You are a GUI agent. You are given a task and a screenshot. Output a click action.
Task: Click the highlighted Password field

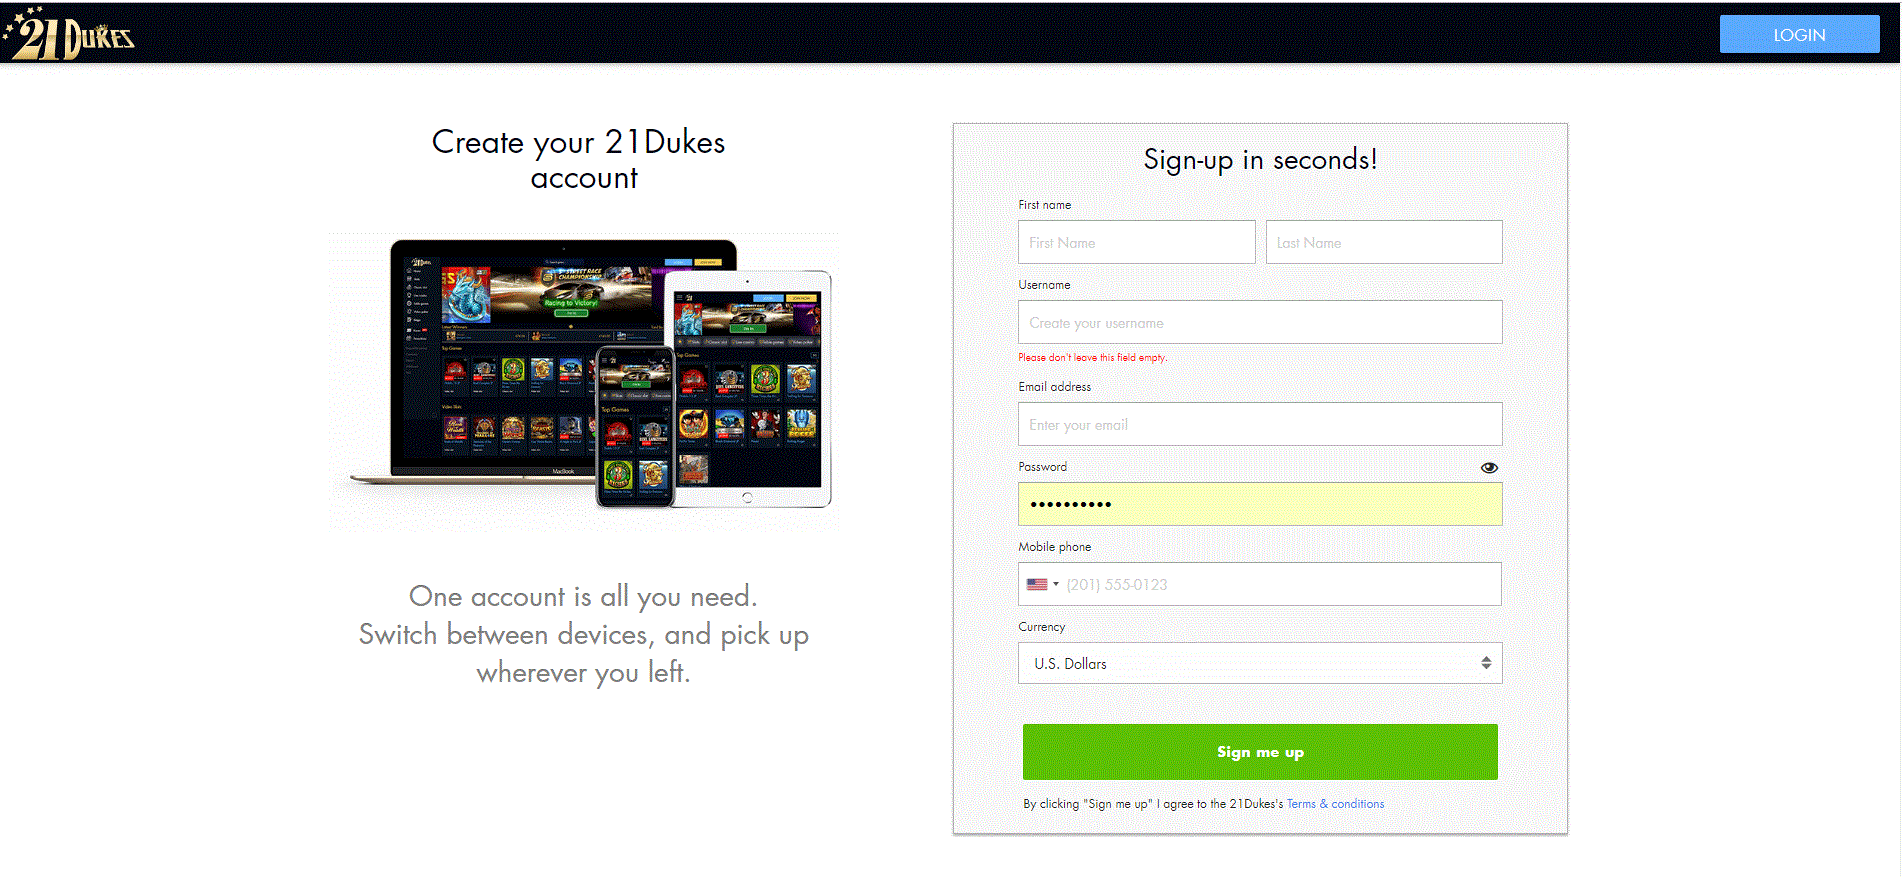coord(1259,504)
